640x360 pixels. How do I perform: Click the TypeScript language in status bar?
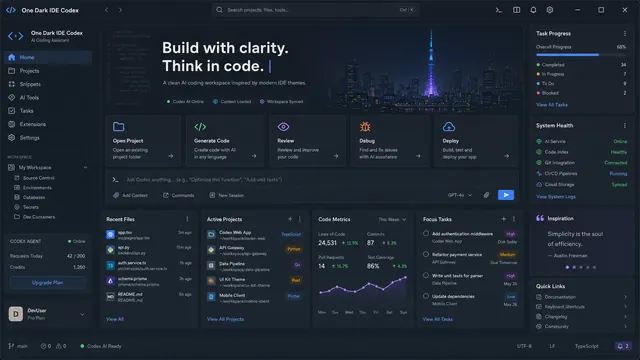[587, 346]
